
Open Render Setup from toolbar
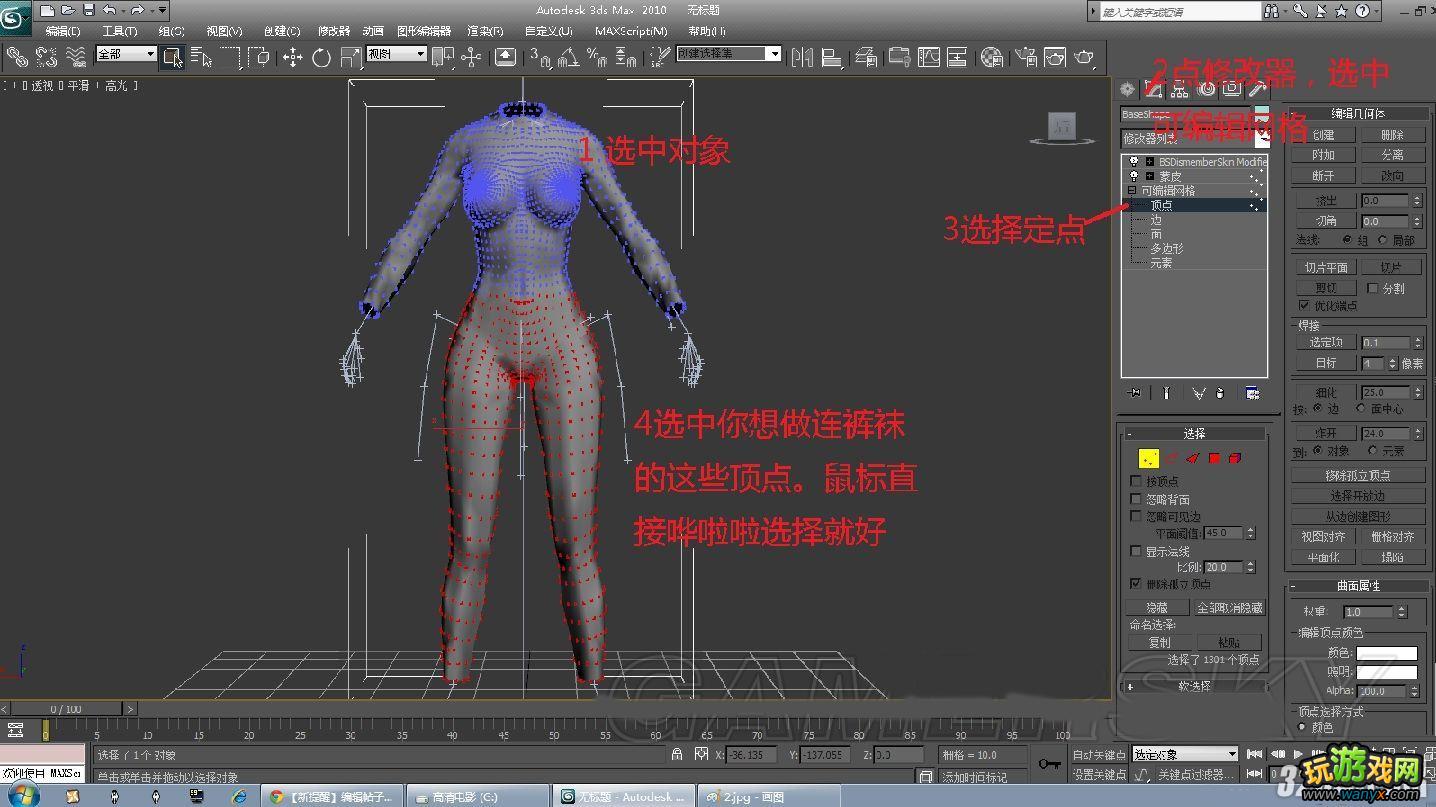click(1025, 57)
